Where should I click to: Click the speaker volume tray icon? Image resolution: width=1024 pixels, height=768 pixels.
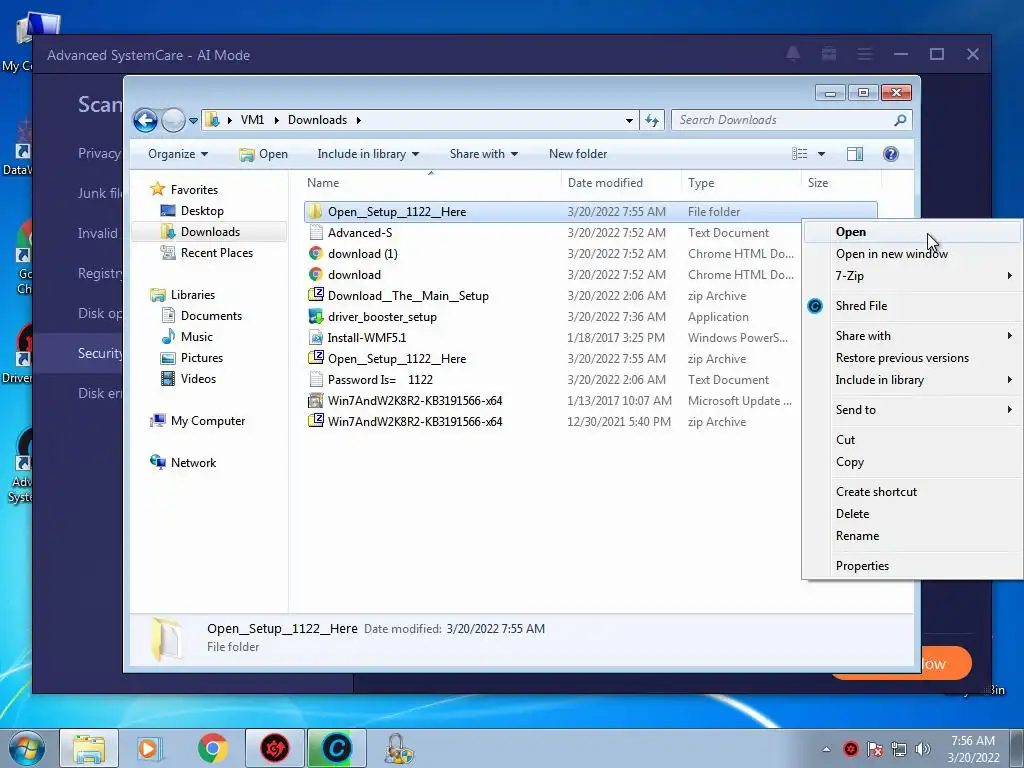click(x=923, y=749)
